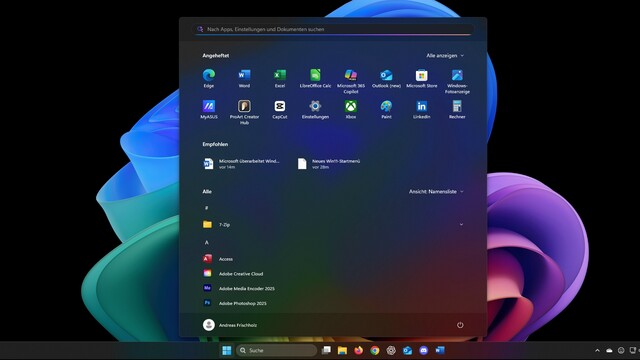Open user account Andreas Frischholz
Image resolution: width=640 pixels, height=360 pixels.
pos(230,325)
